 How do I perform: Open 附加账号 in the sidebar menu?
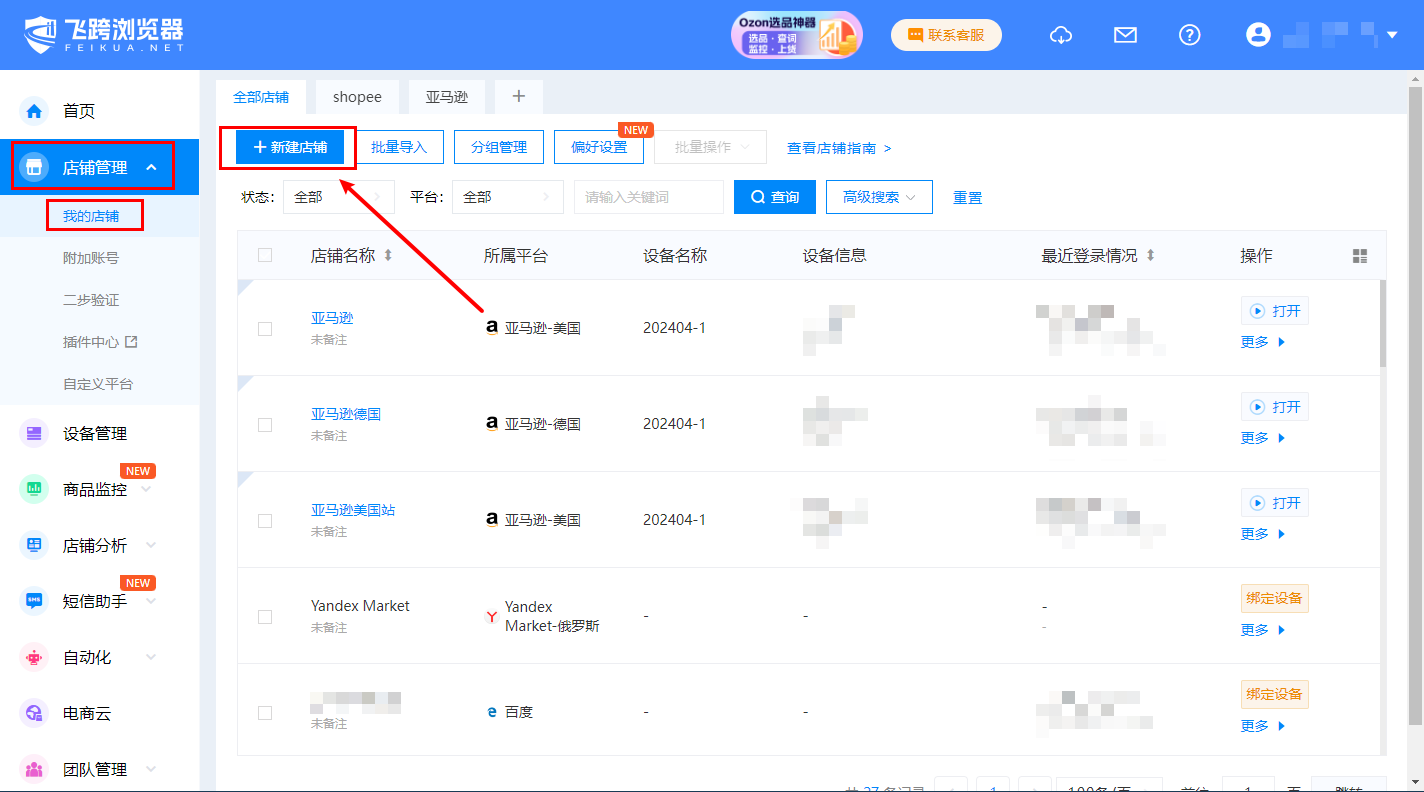(x=91, y=258)
